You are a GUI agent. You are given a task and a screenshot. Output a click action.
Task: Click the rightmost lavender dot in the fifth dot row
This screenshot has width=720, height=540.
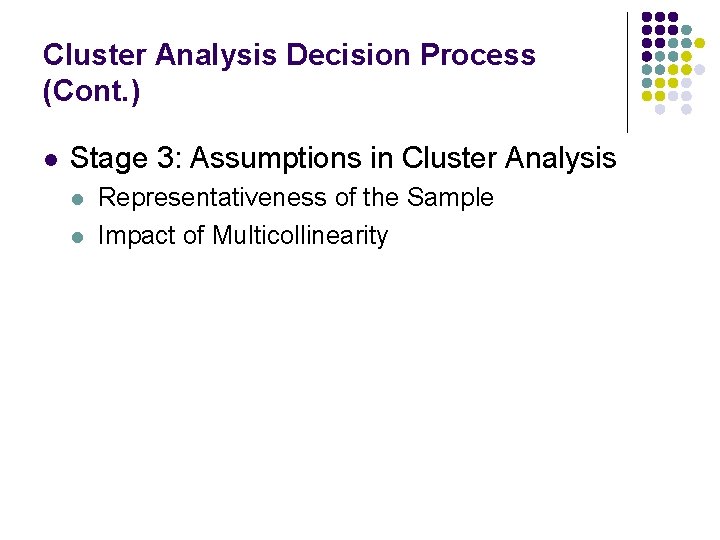(699, 69)
